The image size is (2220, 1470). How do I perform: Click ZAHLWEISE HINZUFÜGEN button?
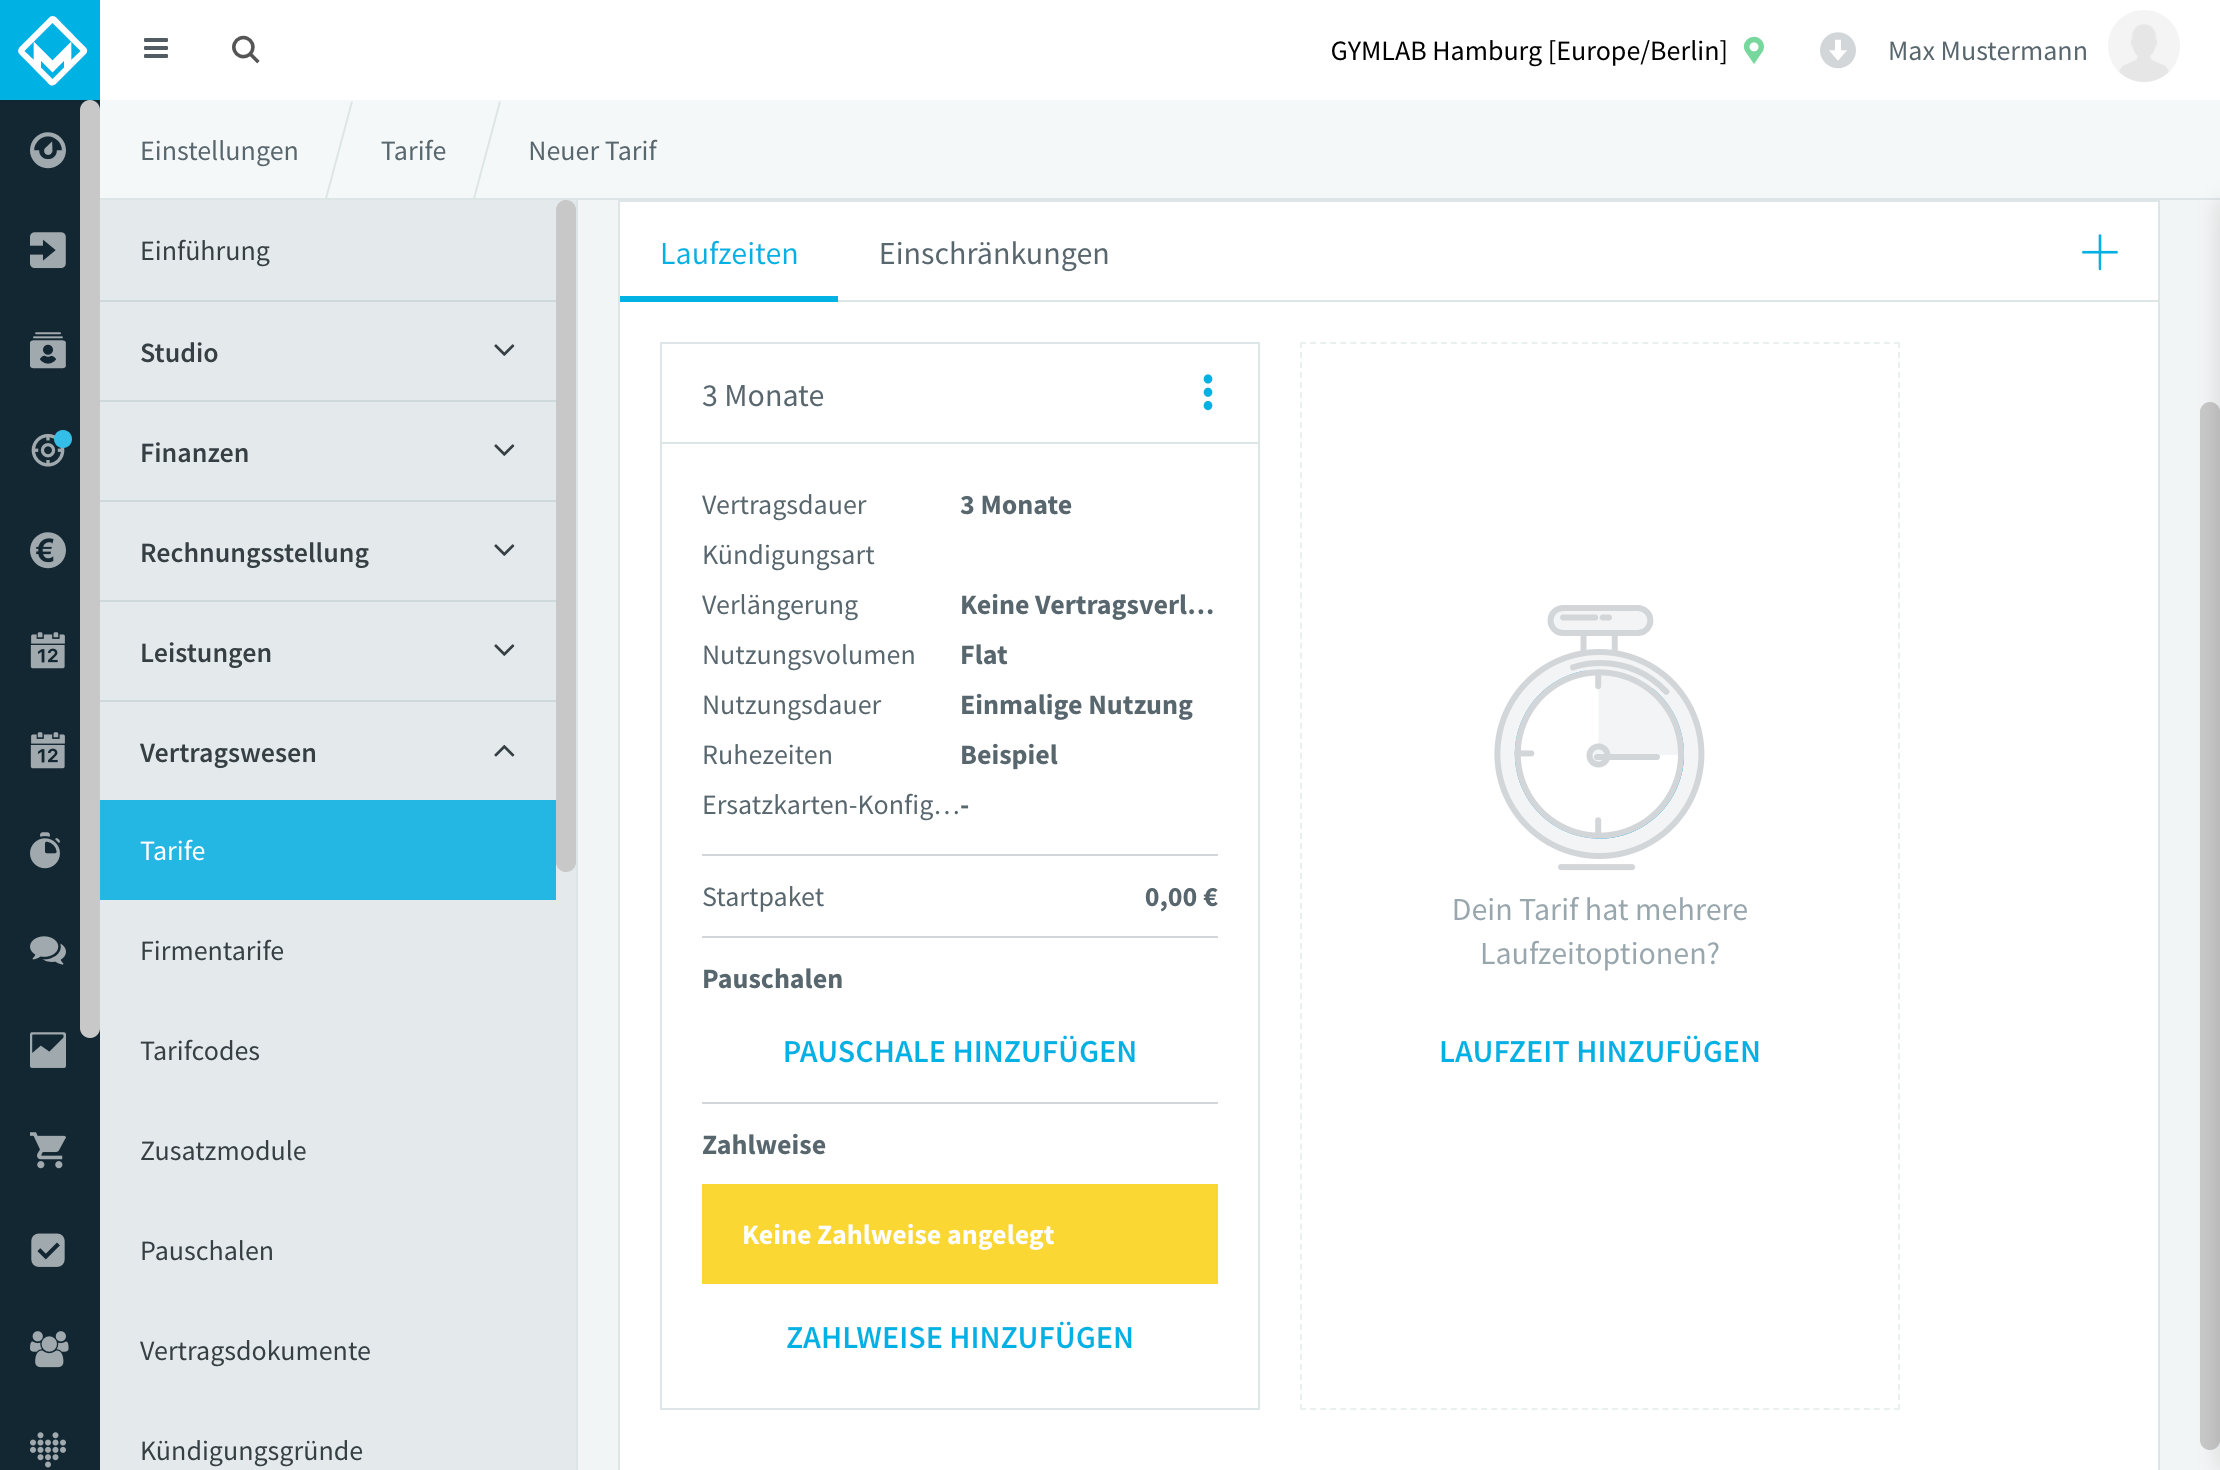[x=960, y=1337]
